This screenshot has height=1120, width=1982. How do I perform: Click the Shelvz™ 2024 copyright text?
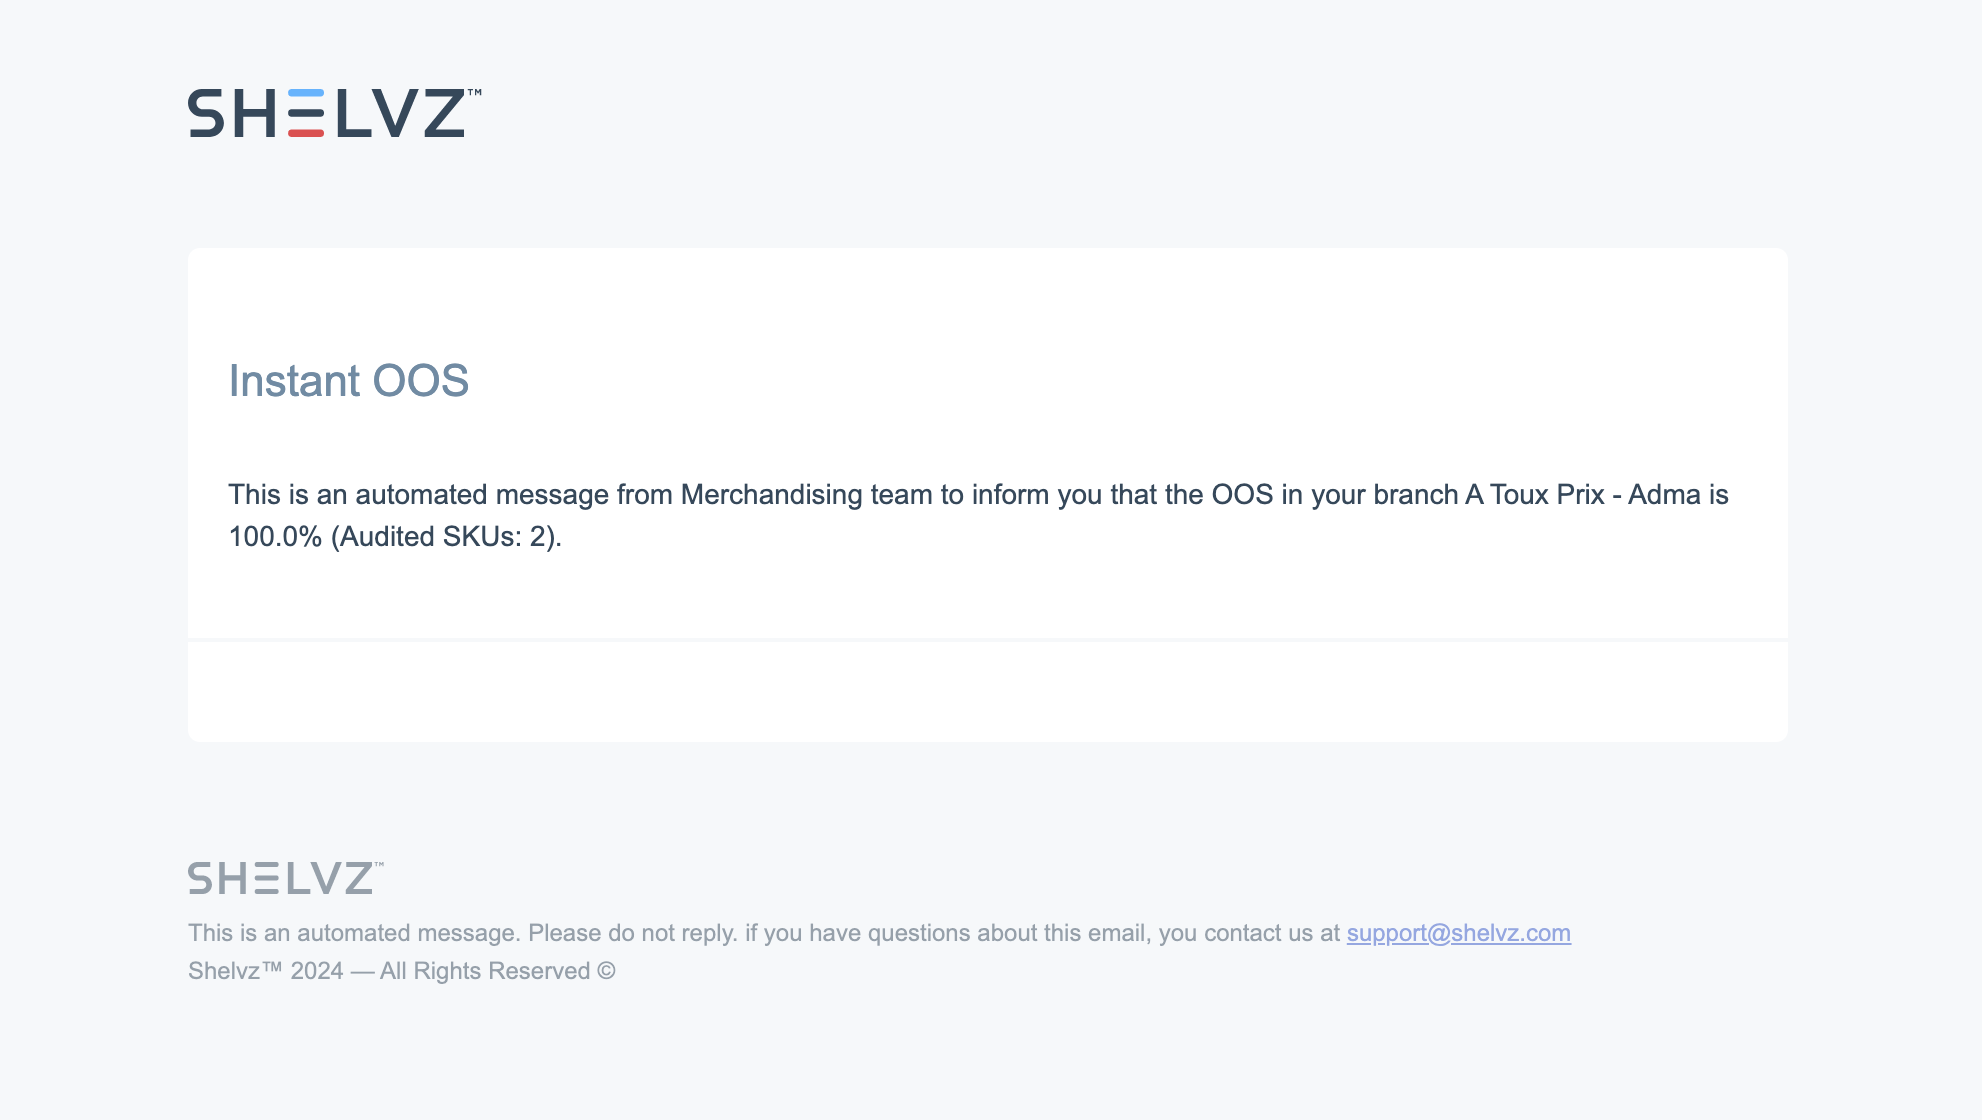pyautogui.click(x=265, y=971)
